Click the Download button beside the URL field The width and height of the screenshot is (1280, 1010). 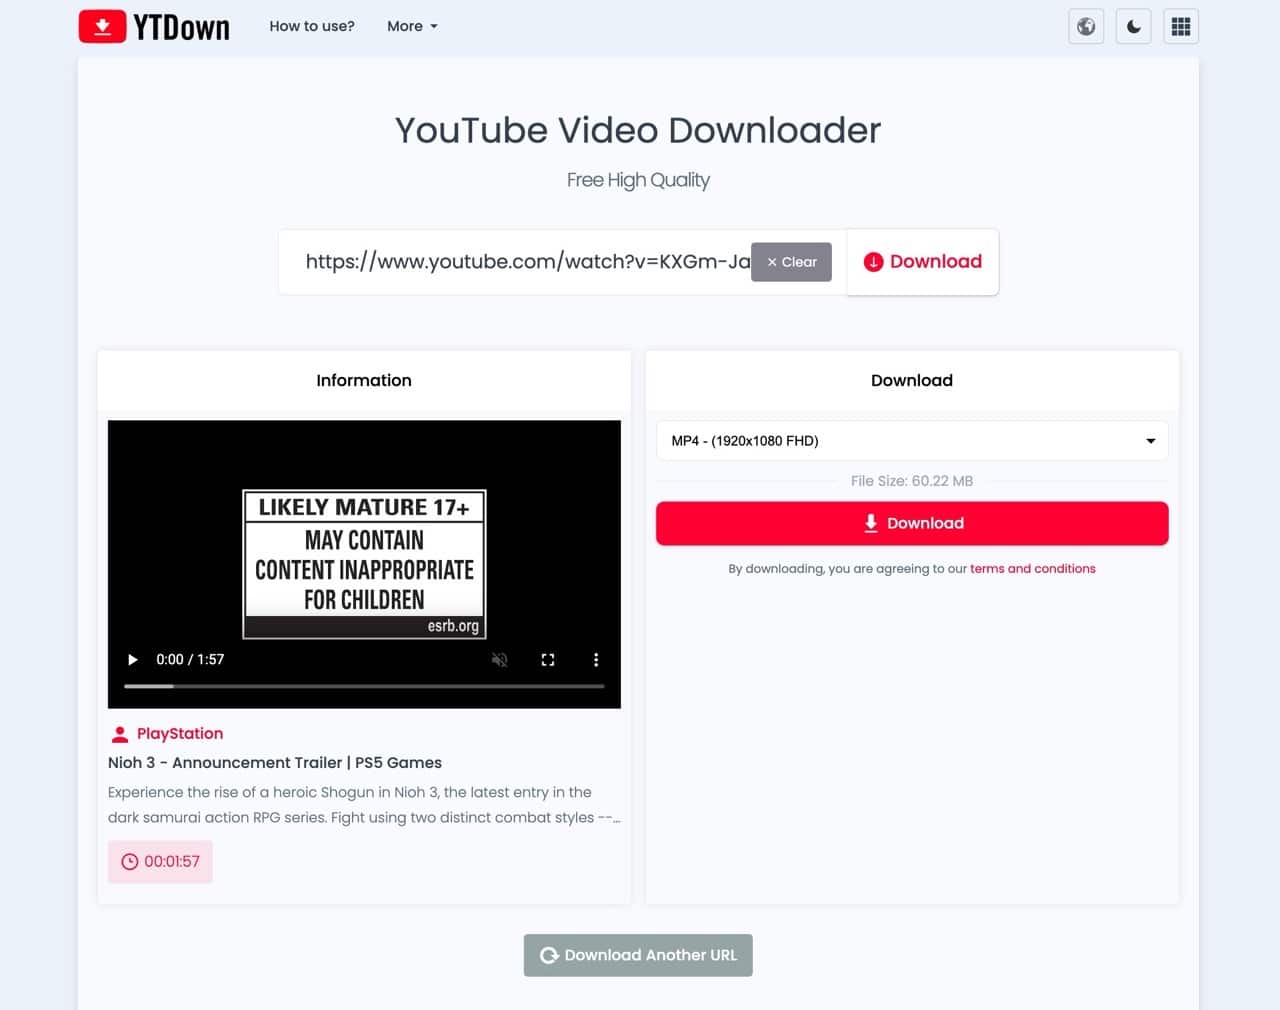point(922,262)
